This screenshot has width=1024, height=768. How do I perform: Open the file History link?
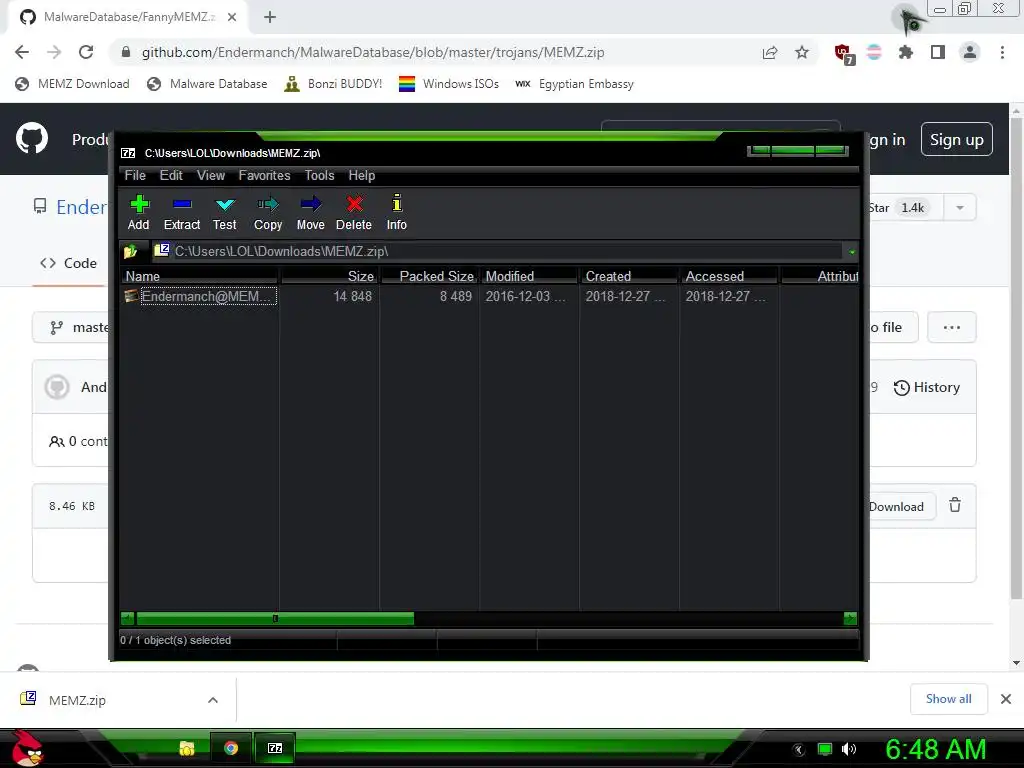927,387
